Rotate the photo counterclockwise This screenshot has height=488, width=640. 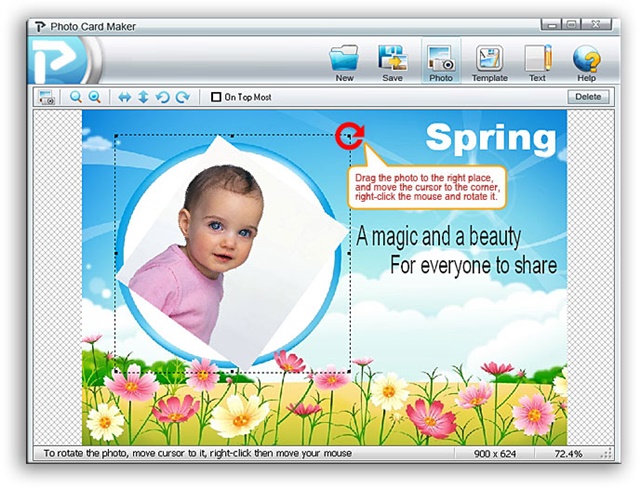tap(163, 97)
